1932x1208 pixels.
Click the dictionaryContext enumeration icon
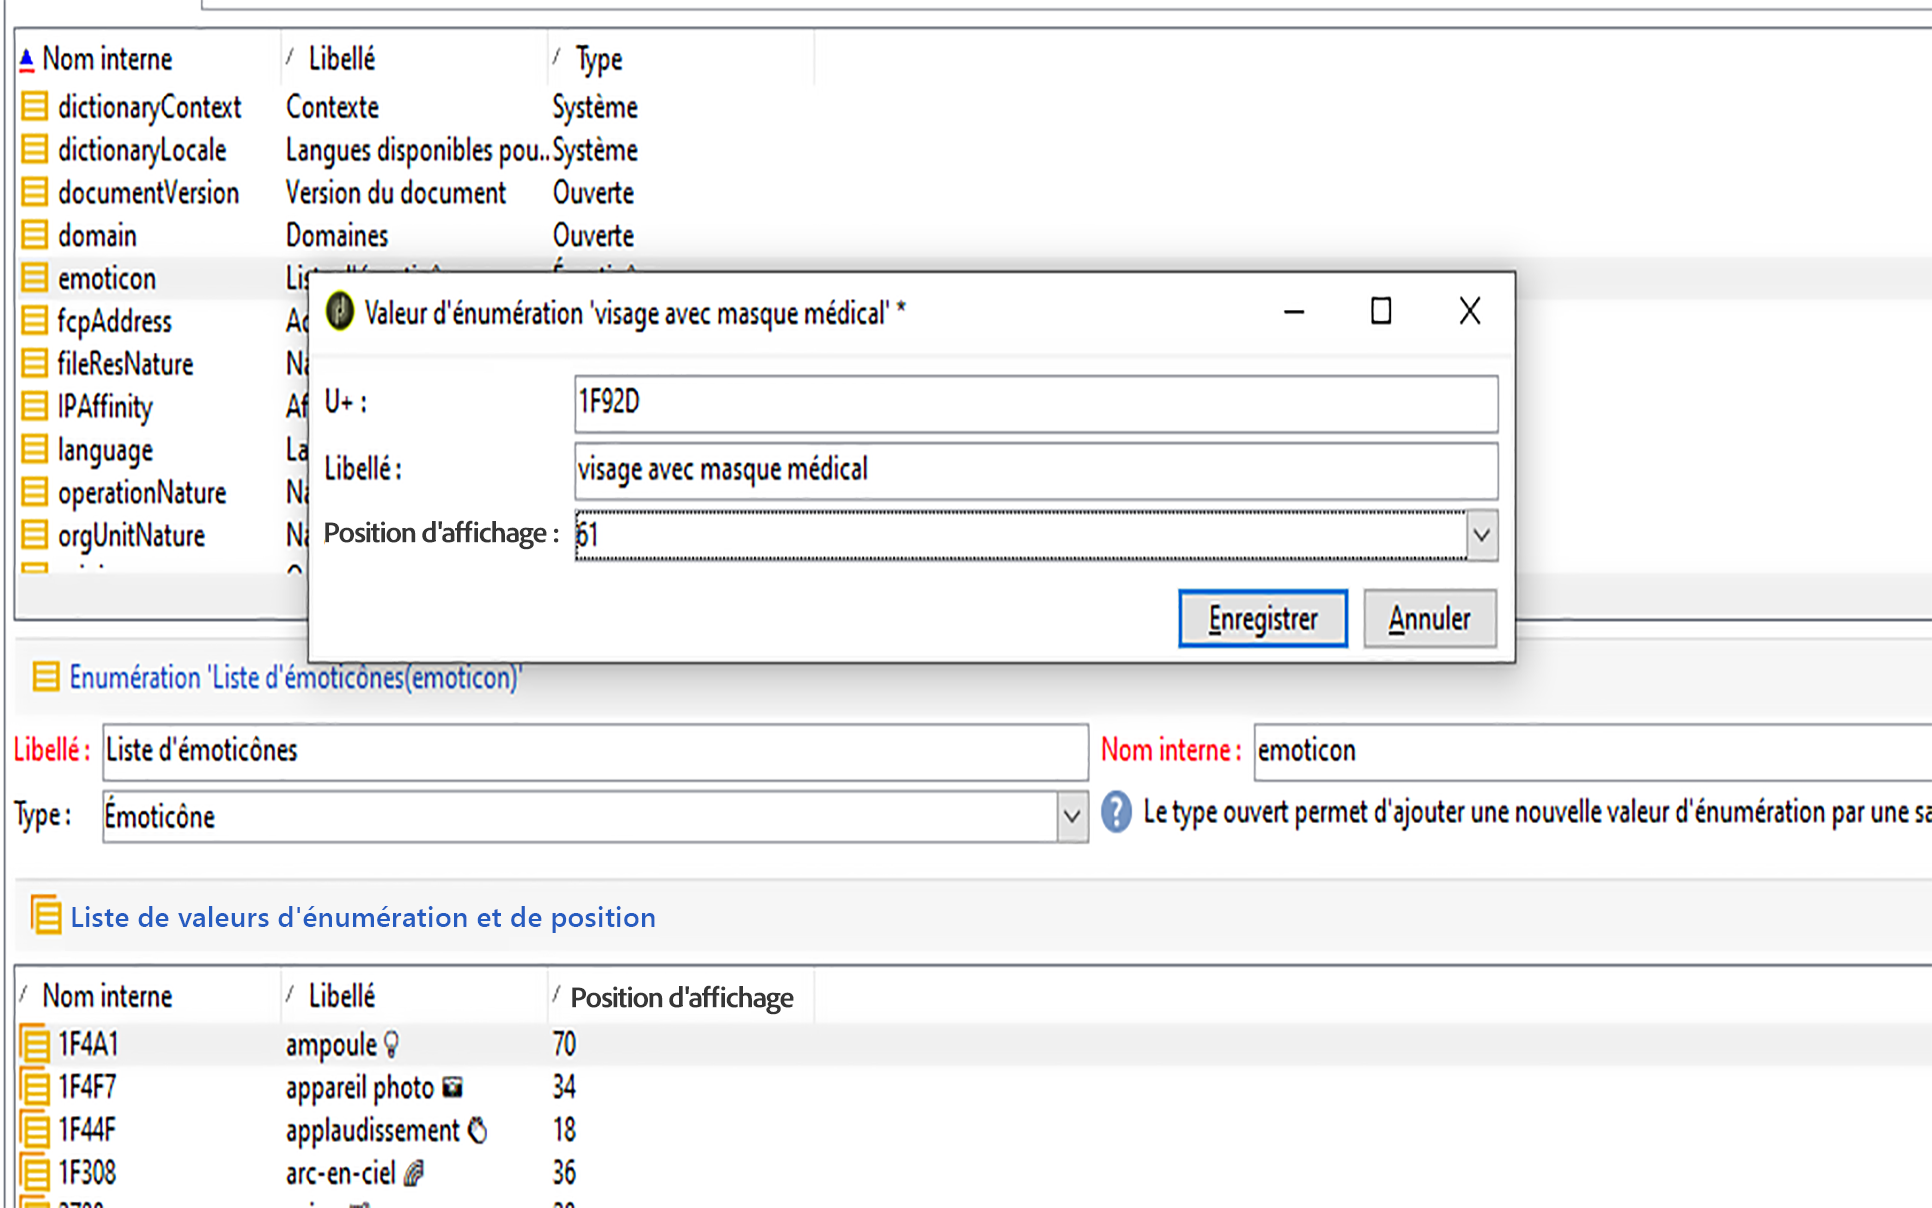[34, 106]
